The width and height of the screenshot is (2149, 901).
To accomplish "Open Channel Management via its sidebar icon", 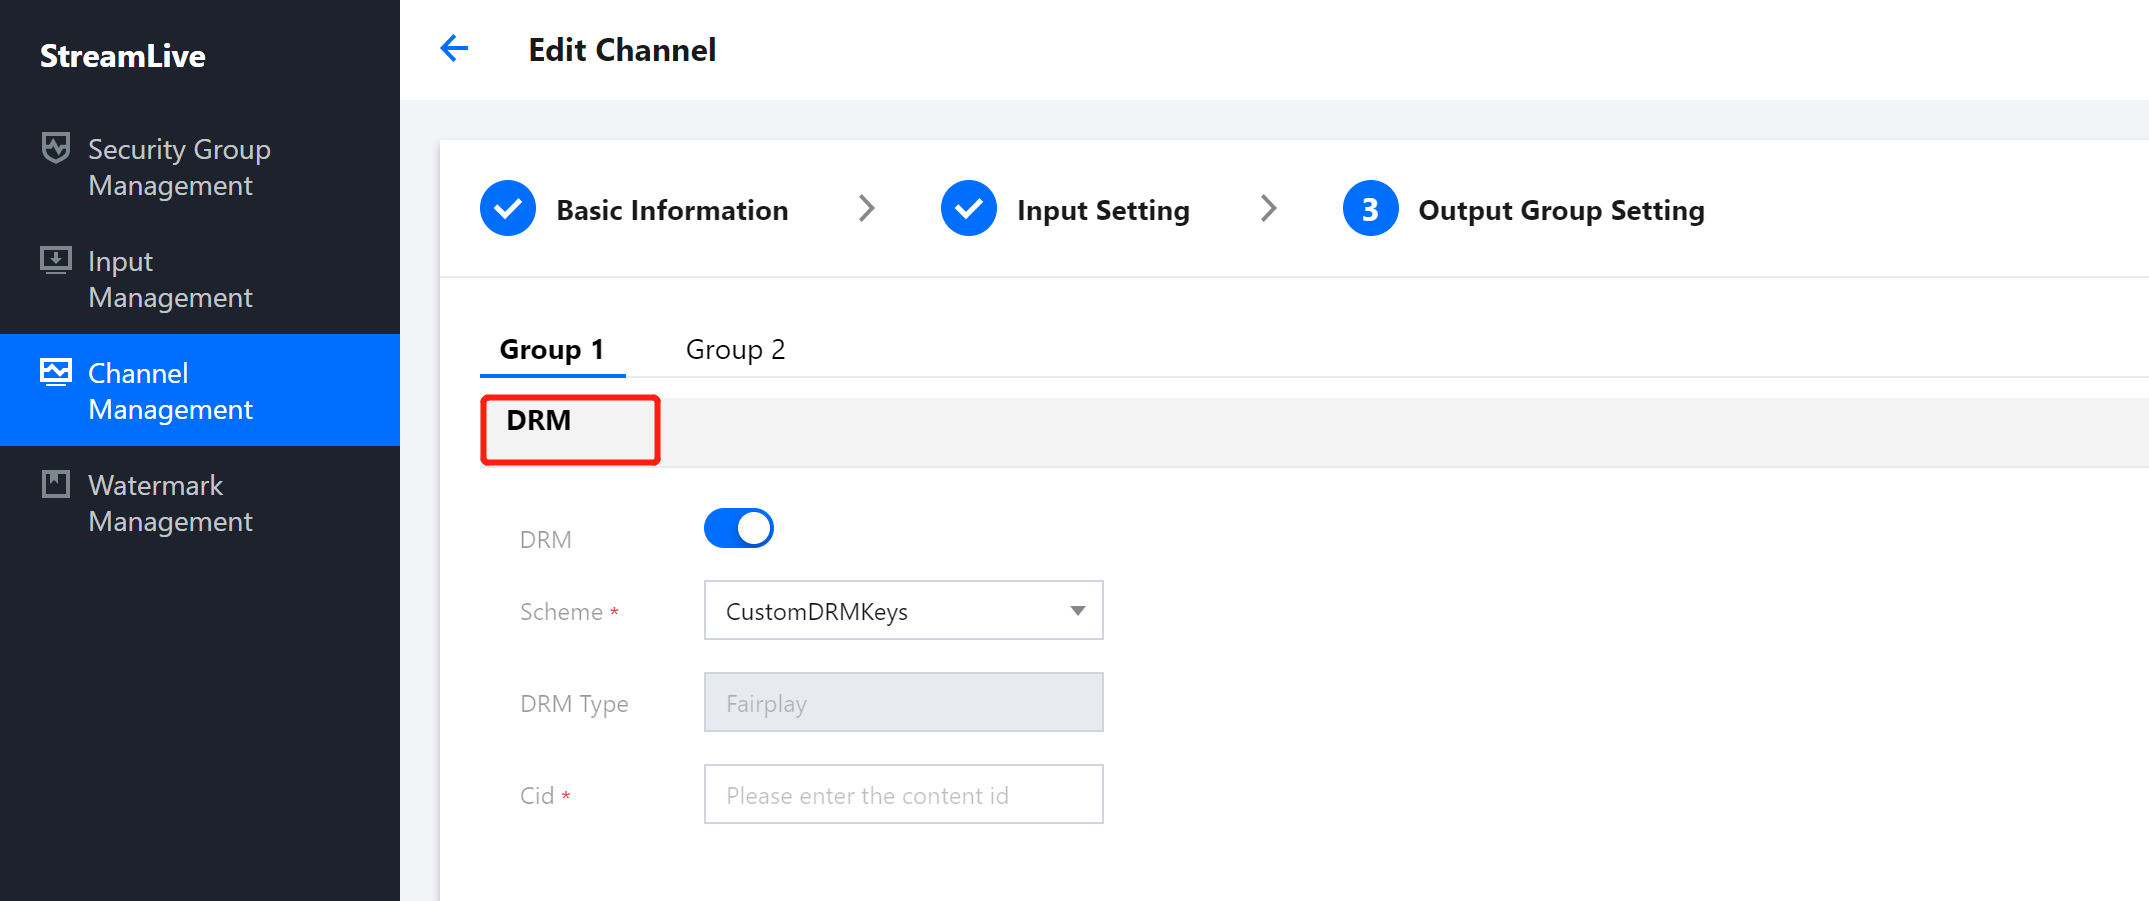I will pos(56,372).
